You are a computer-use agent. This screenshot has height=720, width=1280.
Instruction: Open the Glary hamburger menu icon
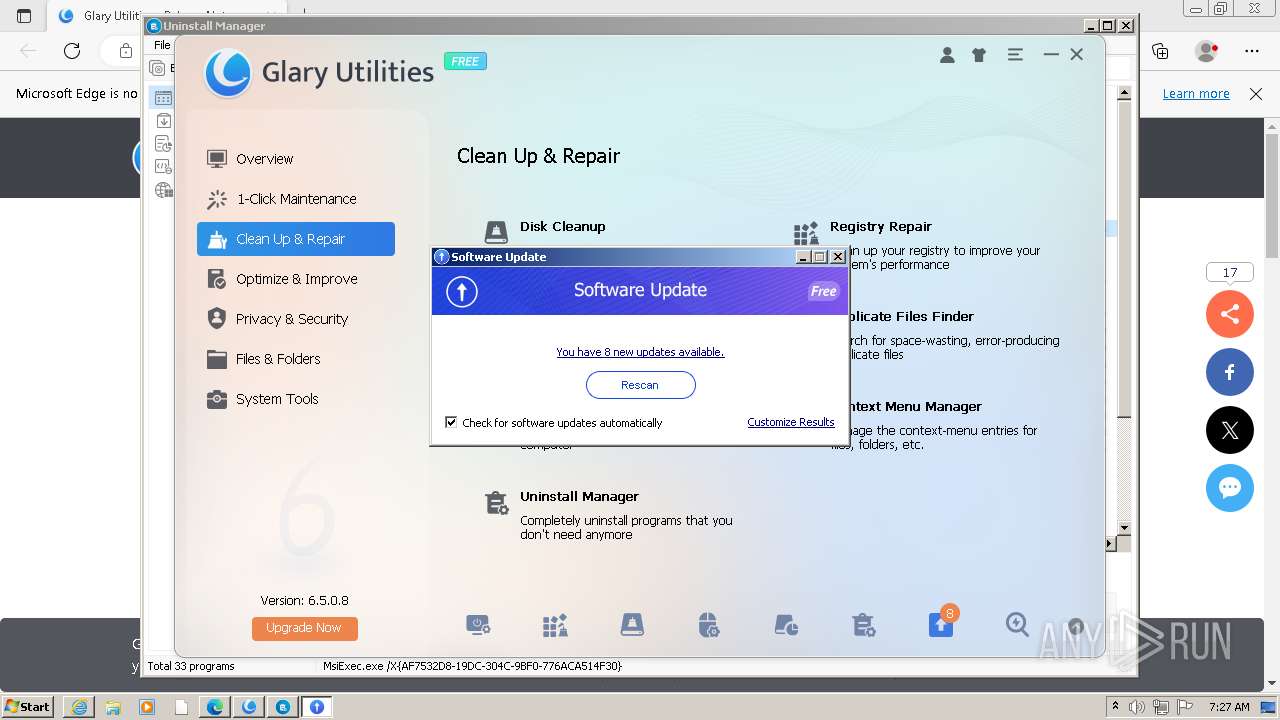(1015, 55)
